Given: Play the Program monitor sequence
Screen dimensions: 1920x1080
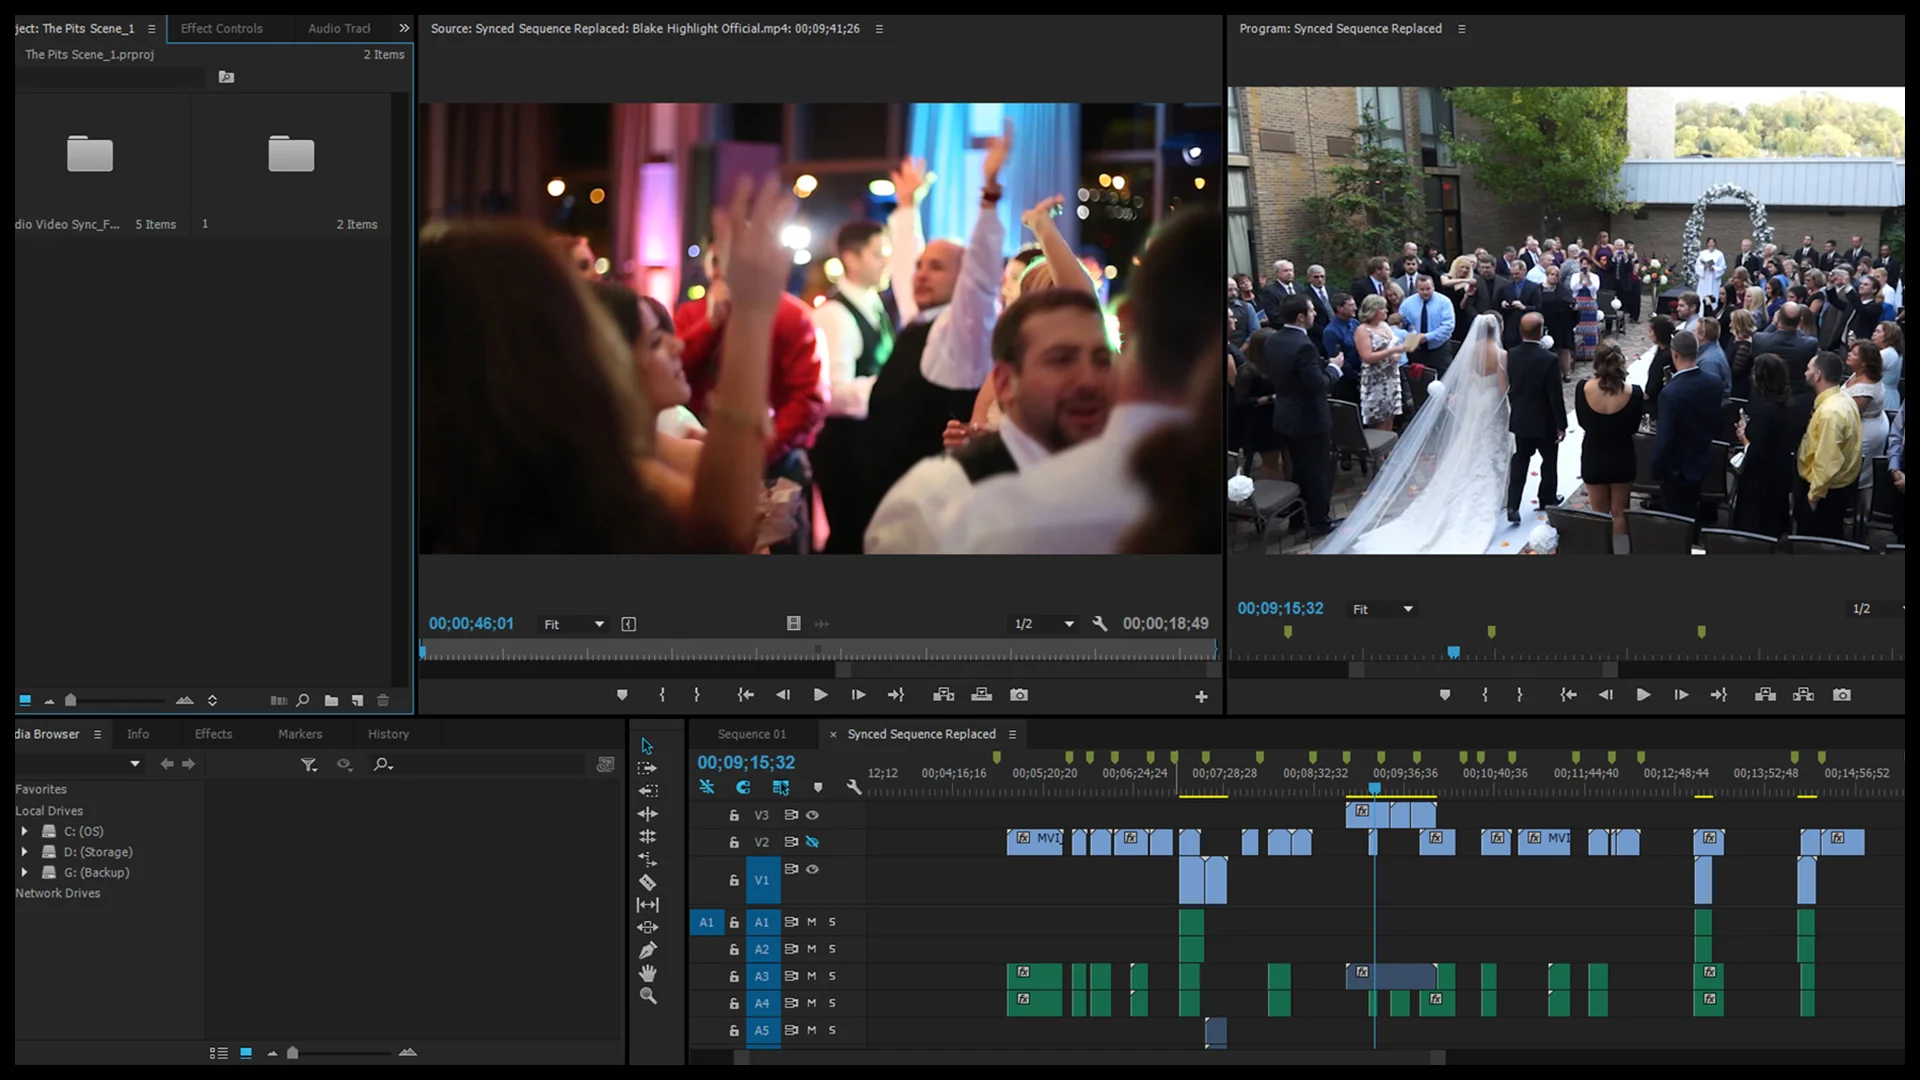Looking at the screenshot, I should (1643, 695).
